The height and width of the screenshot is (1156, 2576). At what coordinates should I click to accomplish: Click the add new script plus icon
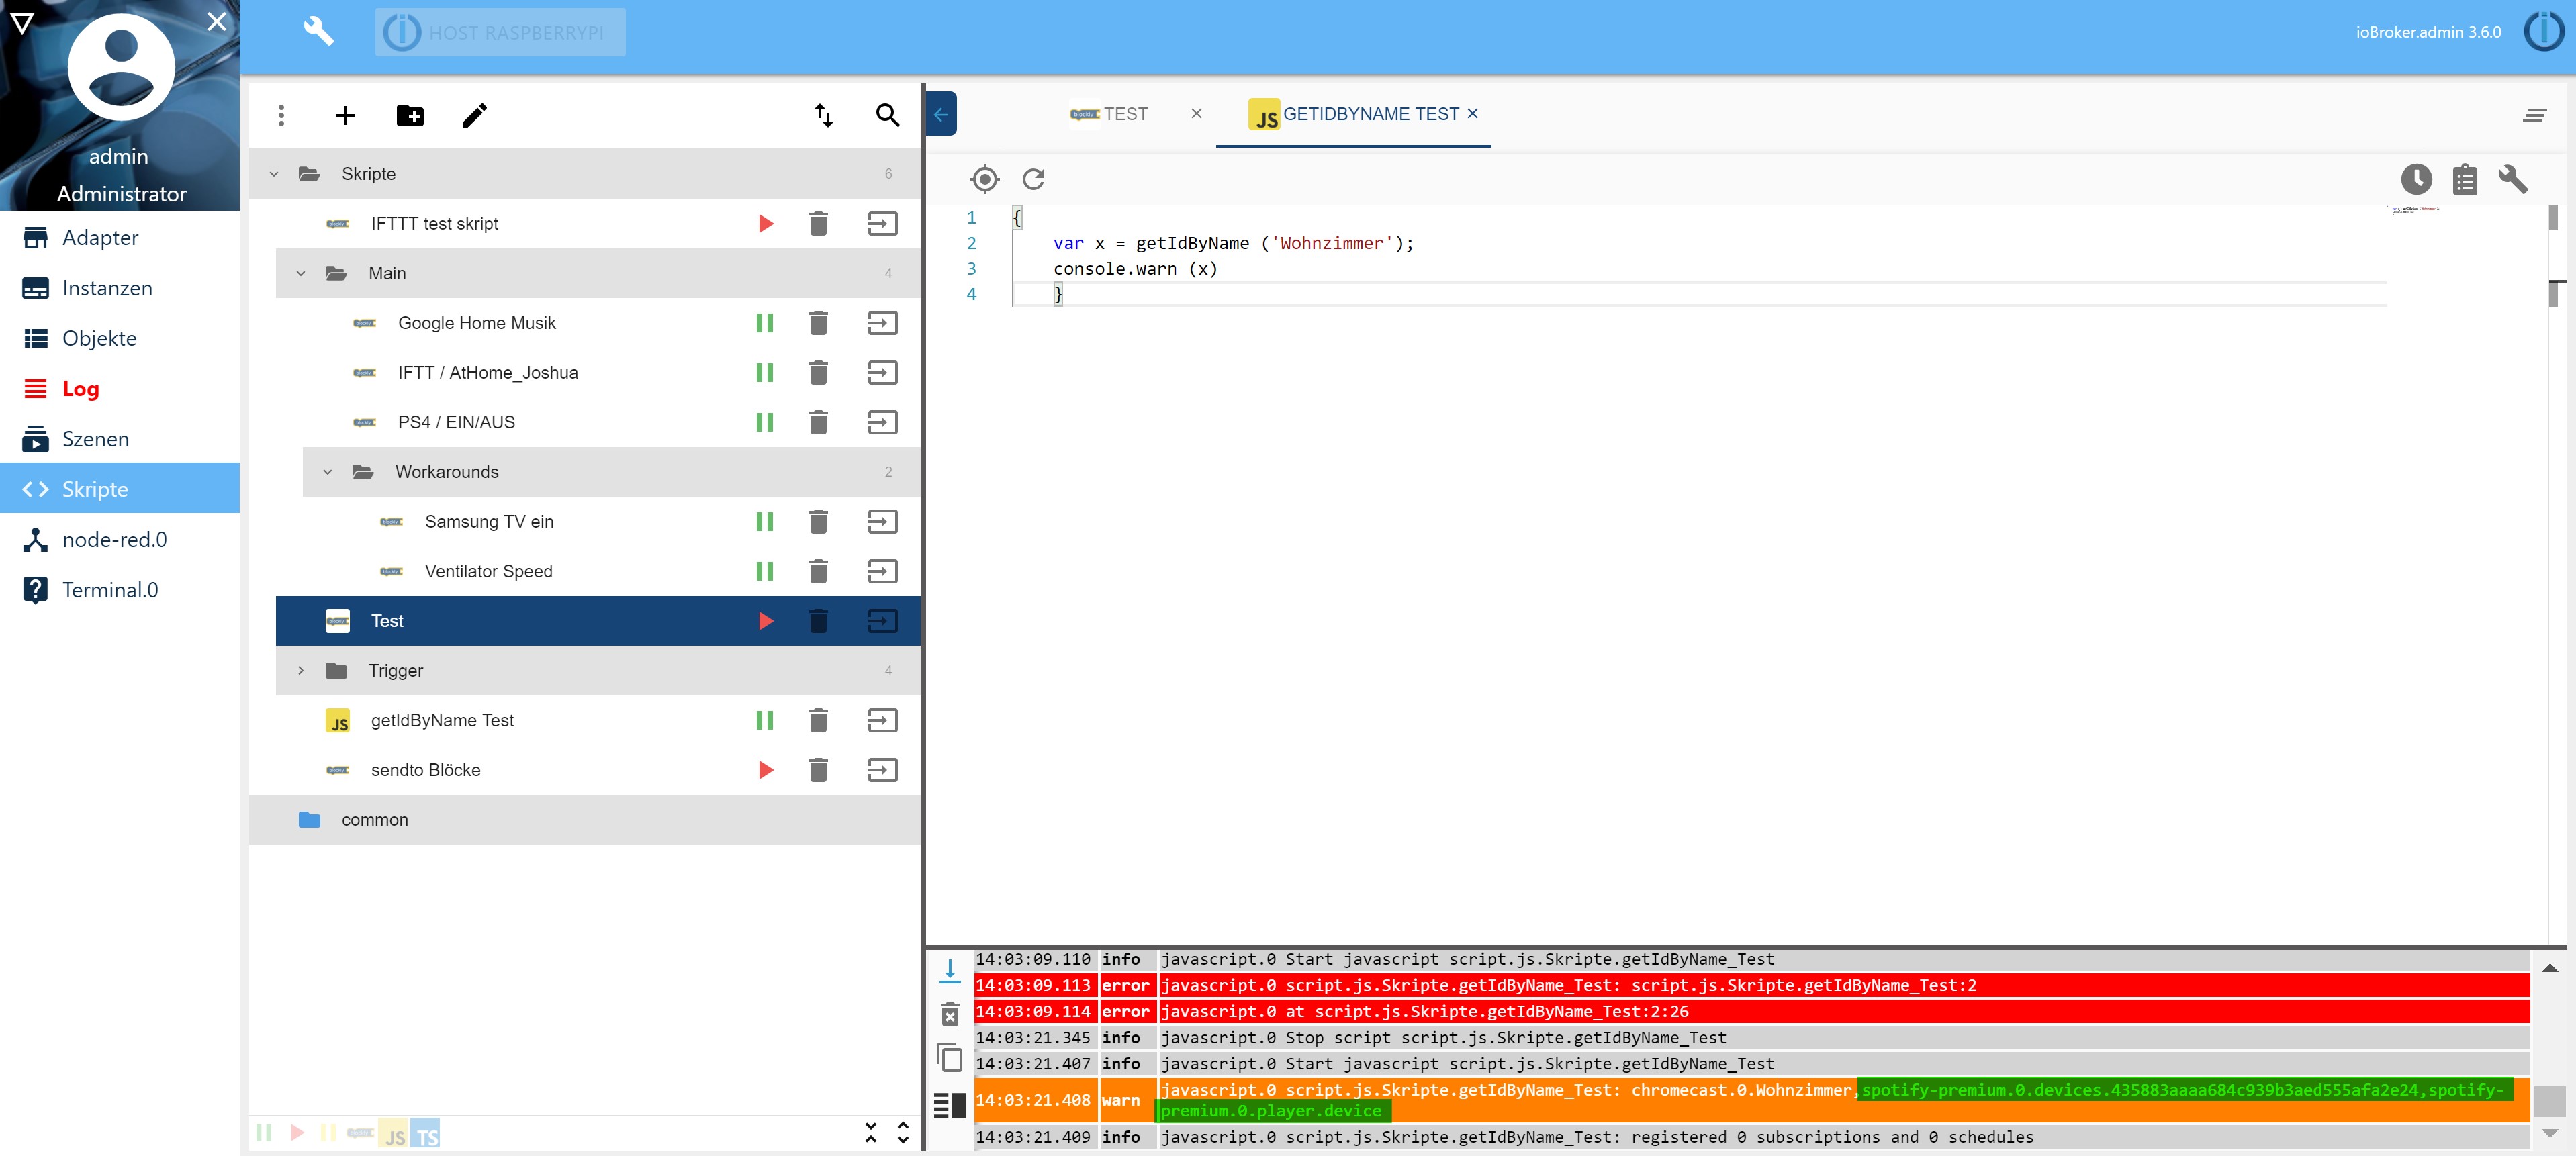click(345, 116)
